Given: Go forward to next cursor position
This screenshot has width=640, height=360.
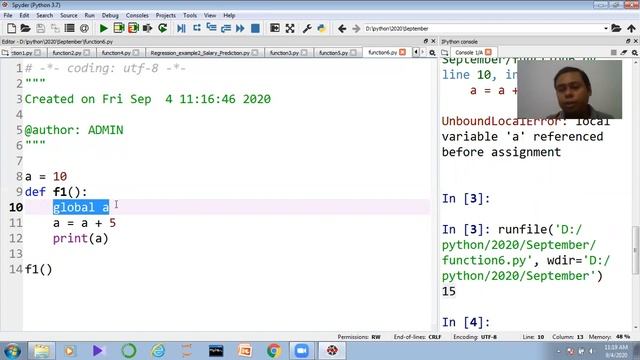Looking at the screenshot, I should [x=356, y=28].
